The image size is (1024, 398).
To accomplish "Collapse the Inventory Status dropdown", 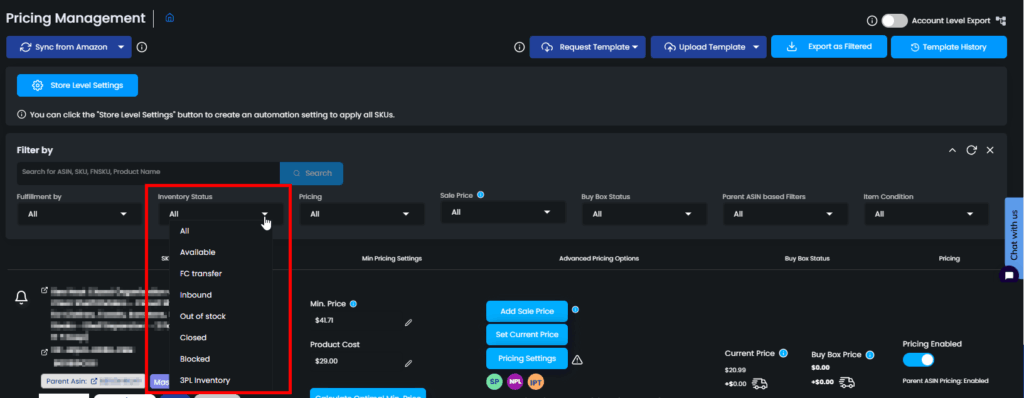I will click(264, 214).
